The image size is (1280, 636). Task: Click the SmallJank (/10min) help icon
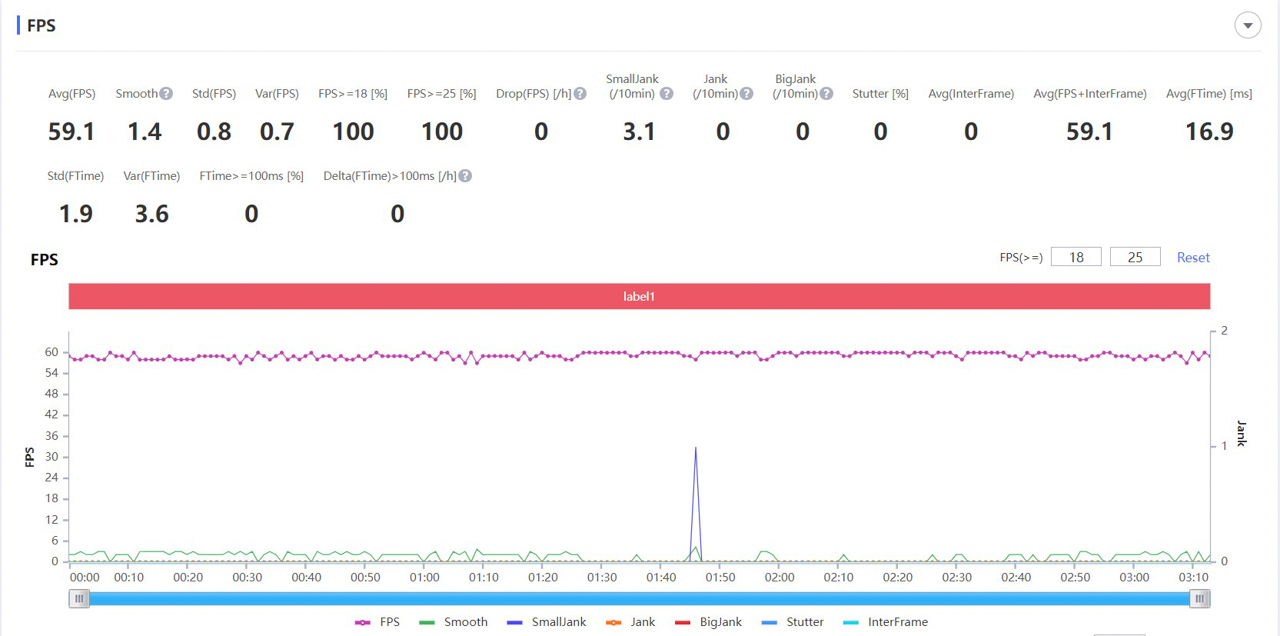[666, 94]
